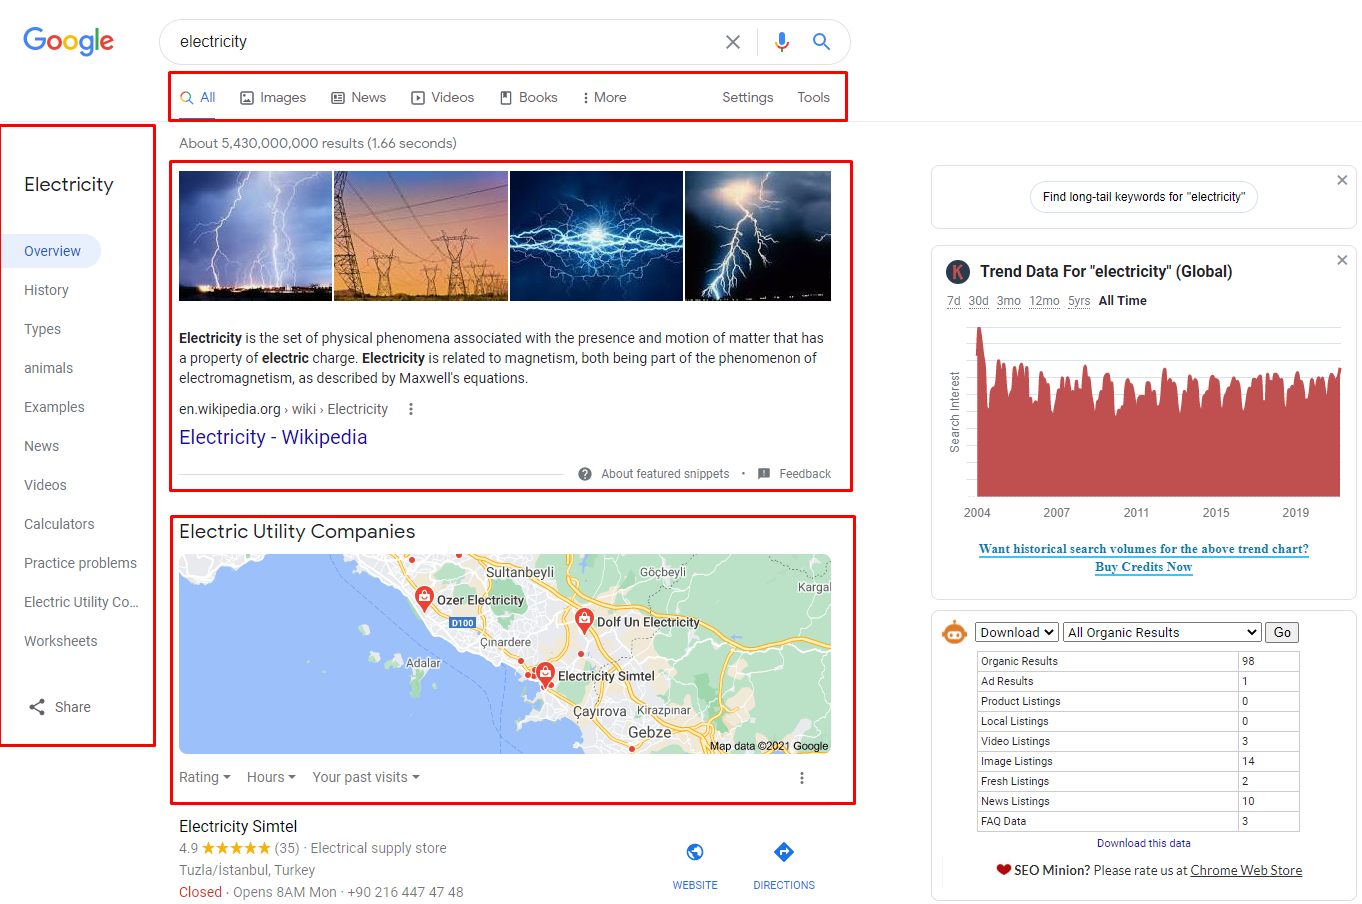
Task: Open the More tabs menu
Action: point(604,97)
